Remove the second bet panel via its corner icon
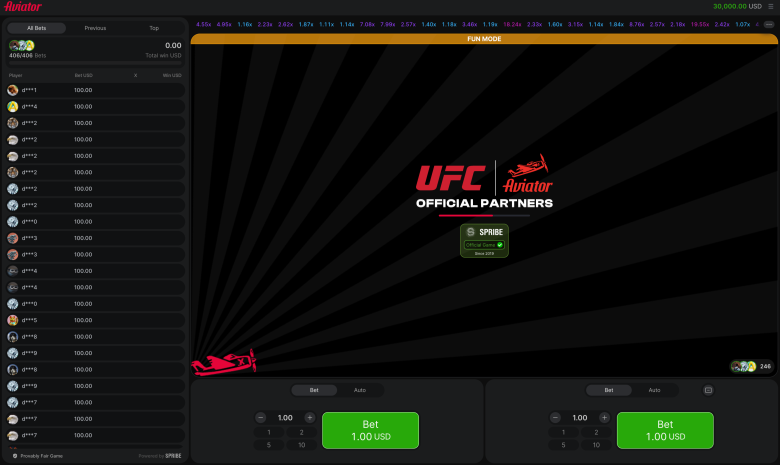Image resolution: width=780 pixels, height=465 pixels. click(x=708, y=390)
